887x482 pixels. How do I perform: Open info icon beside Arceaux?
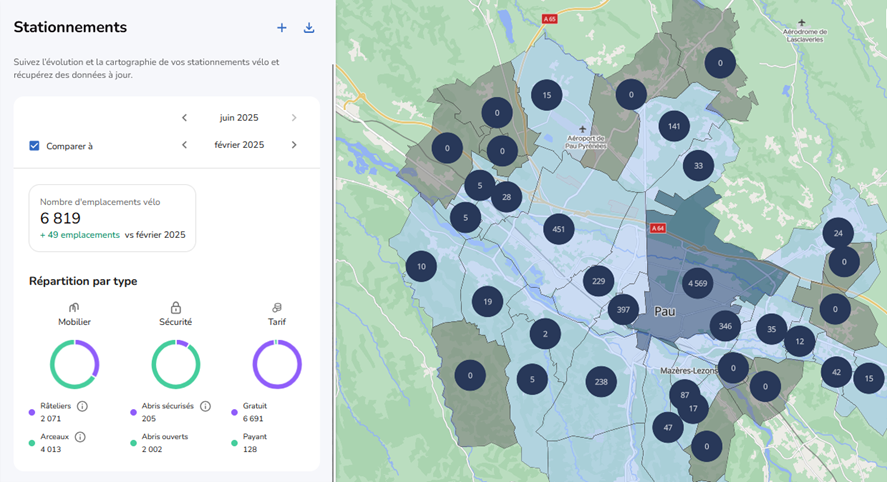click(x=80, y=437)
